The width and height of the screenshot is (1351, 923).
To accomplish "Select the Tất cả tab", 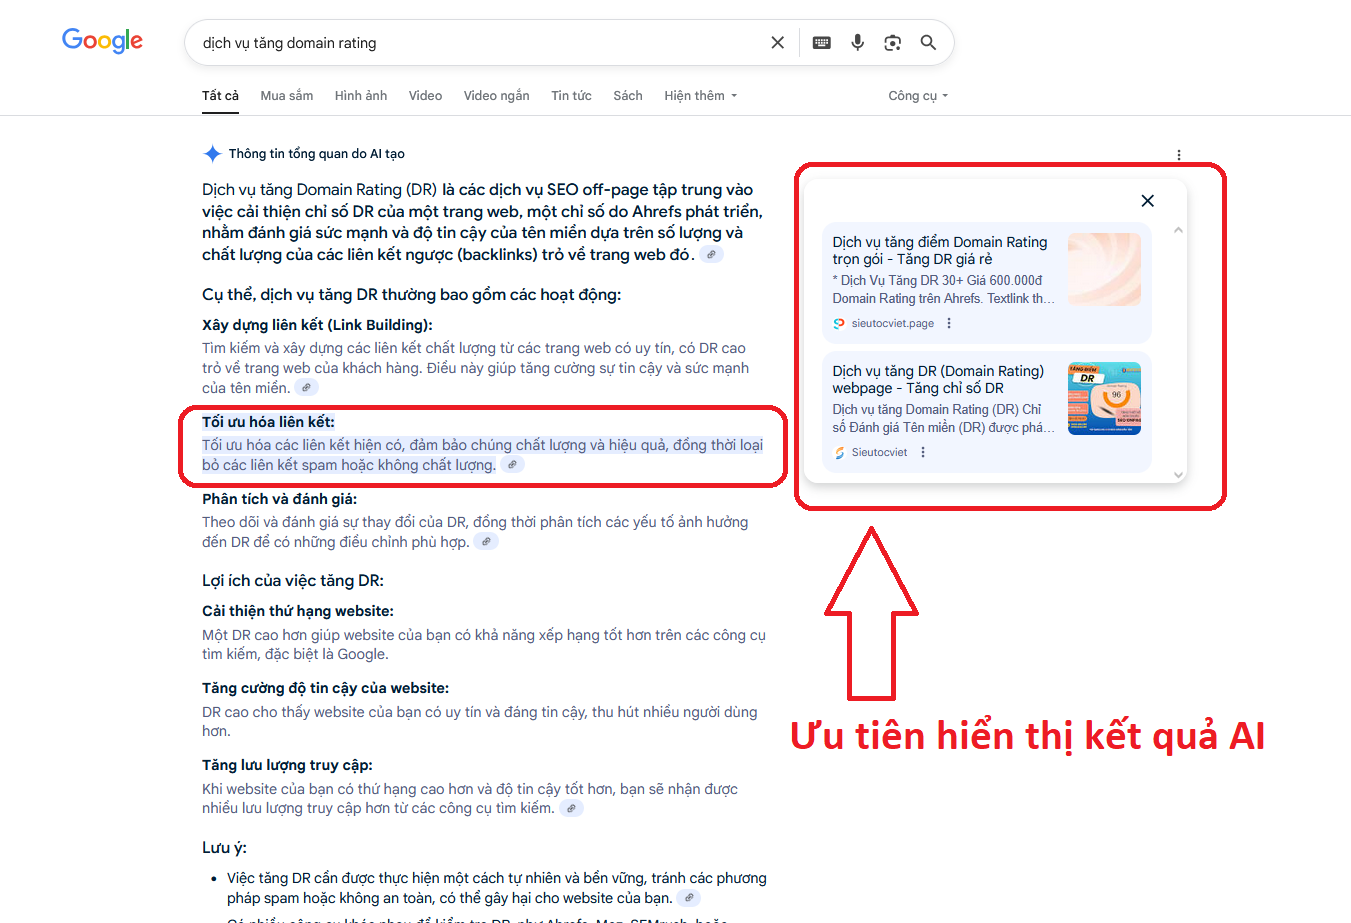I will coord(220,96).
